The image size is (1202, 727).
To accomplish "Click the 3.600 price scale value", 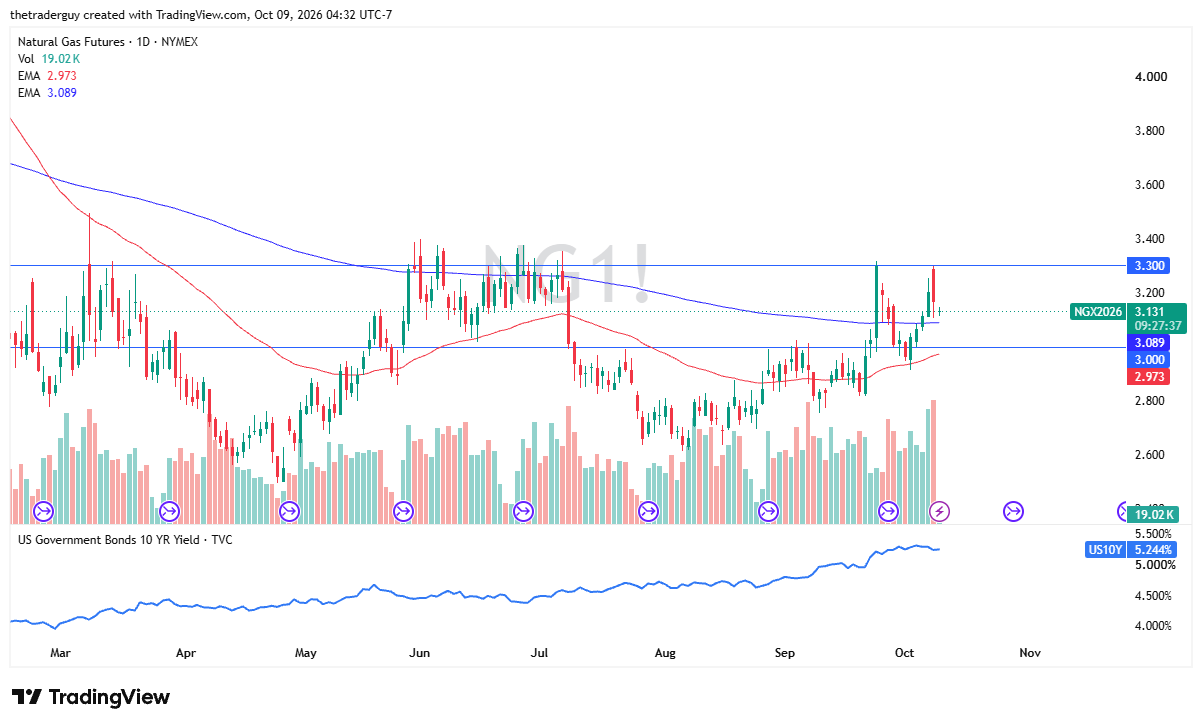I will tap(1149, 185).
